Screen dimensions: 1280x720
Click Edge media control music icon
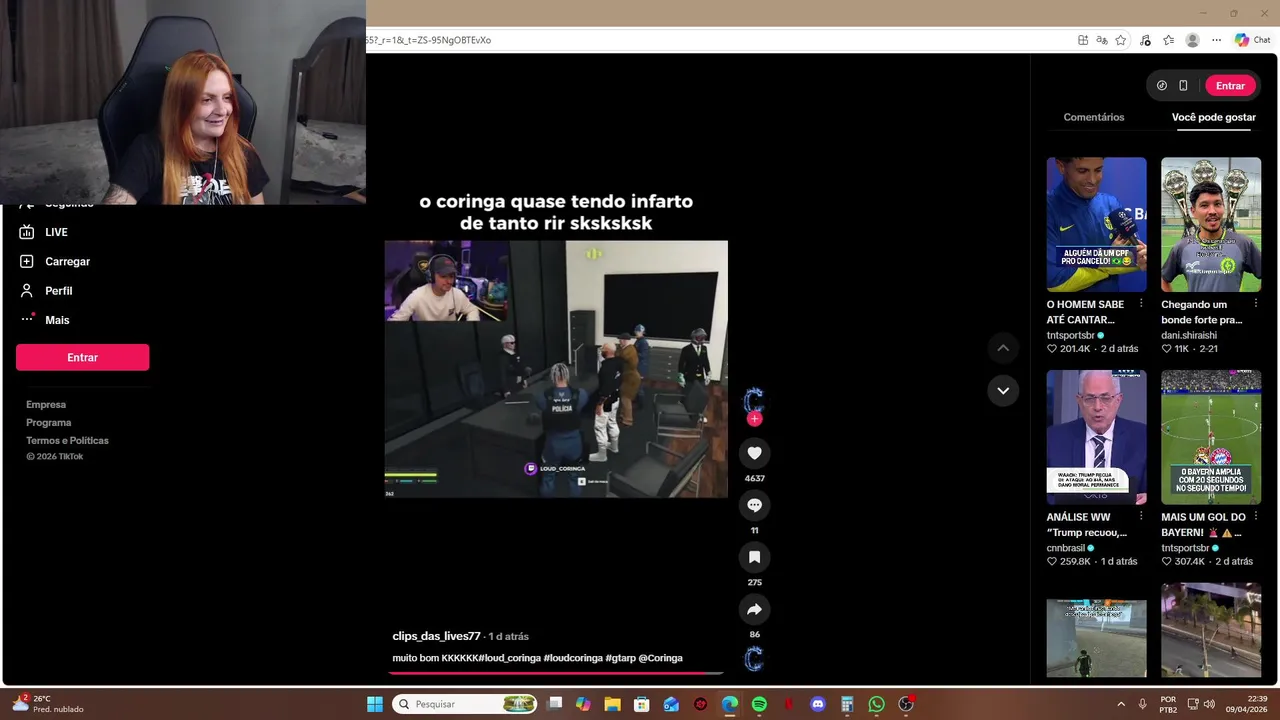point(1145,40)
